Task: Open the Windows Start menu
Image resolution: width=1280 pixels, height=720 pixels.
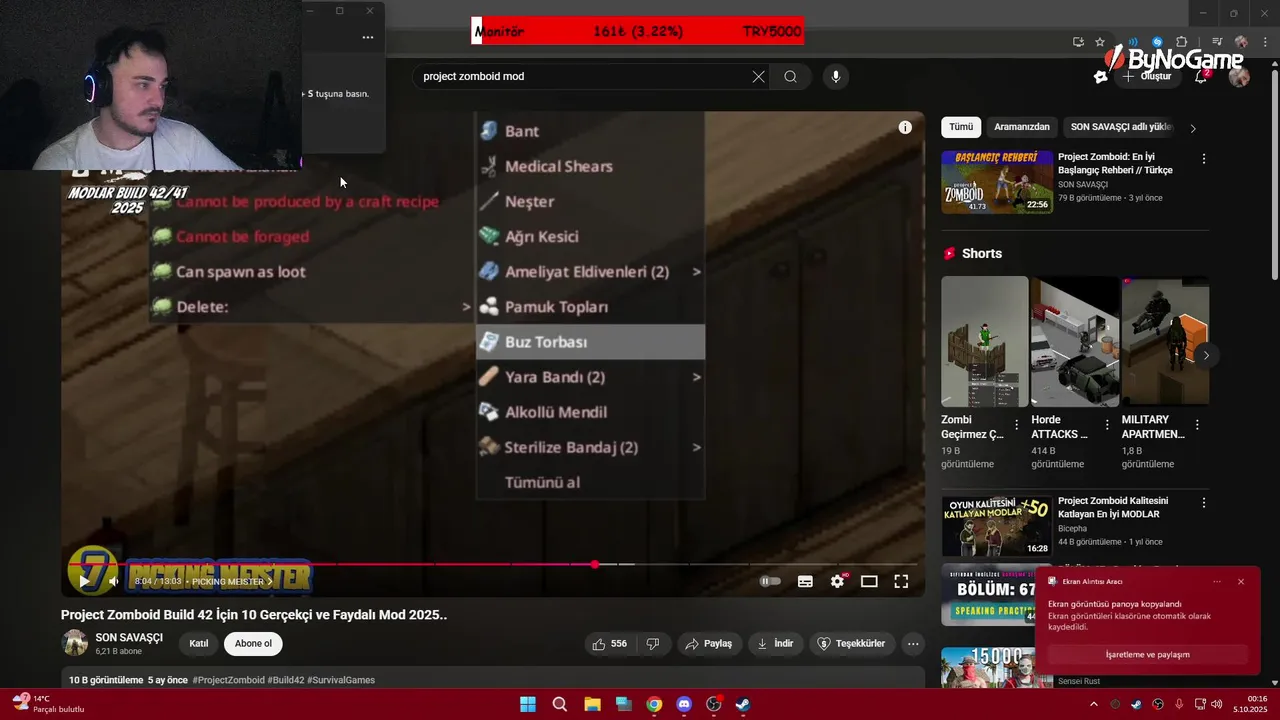Action: click(x=528, y=704)
